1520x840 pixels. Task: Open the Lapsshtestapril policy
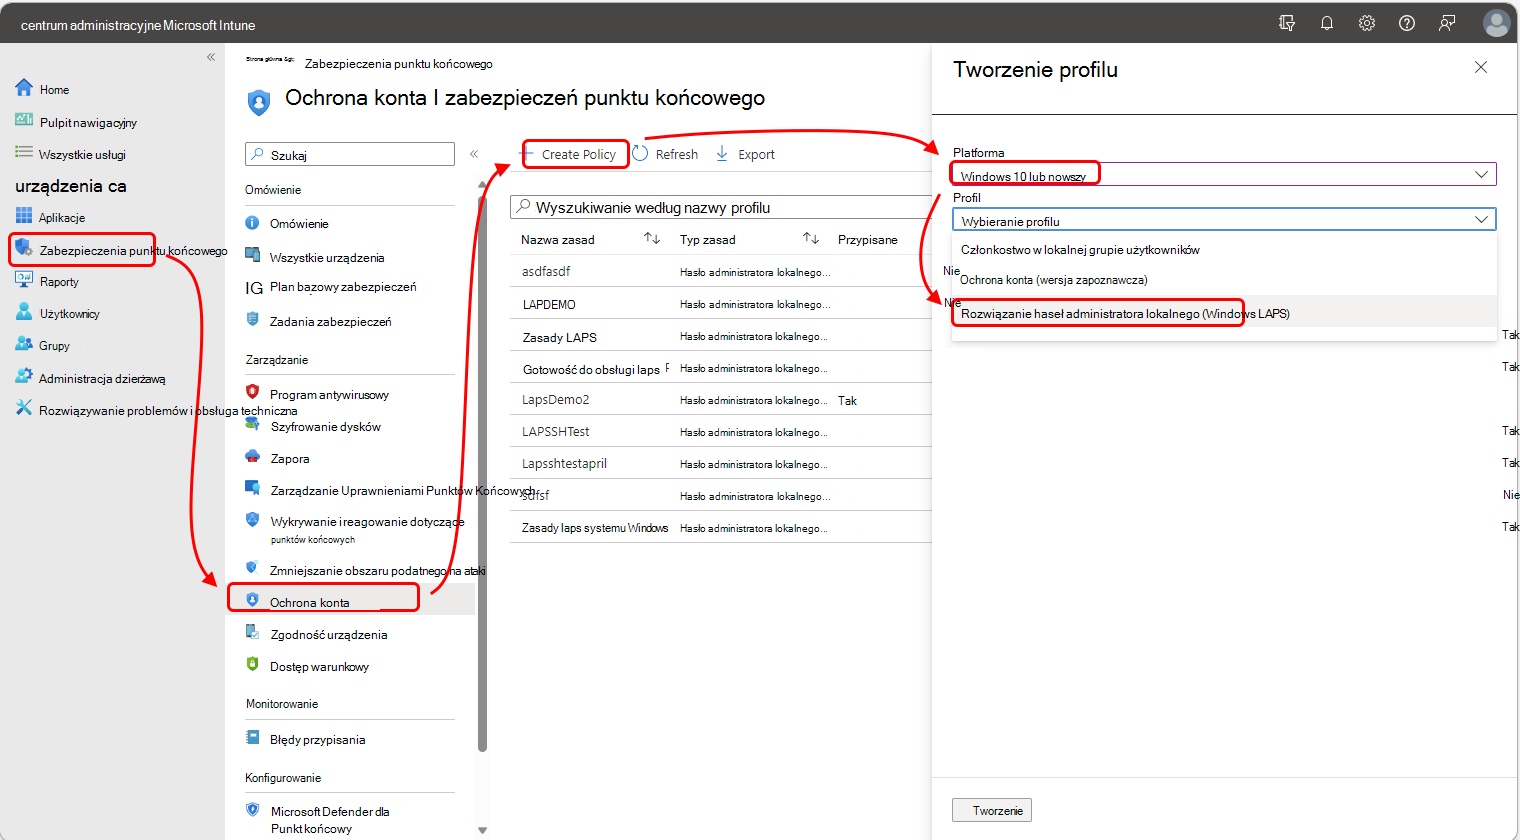(564, 463)
